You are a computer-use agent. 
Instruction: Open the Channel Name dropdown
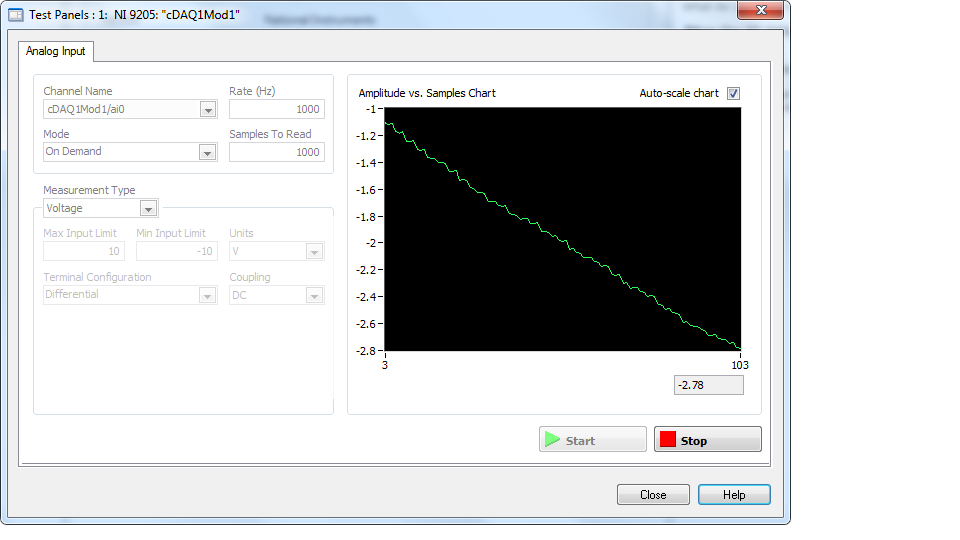[208, 110]
